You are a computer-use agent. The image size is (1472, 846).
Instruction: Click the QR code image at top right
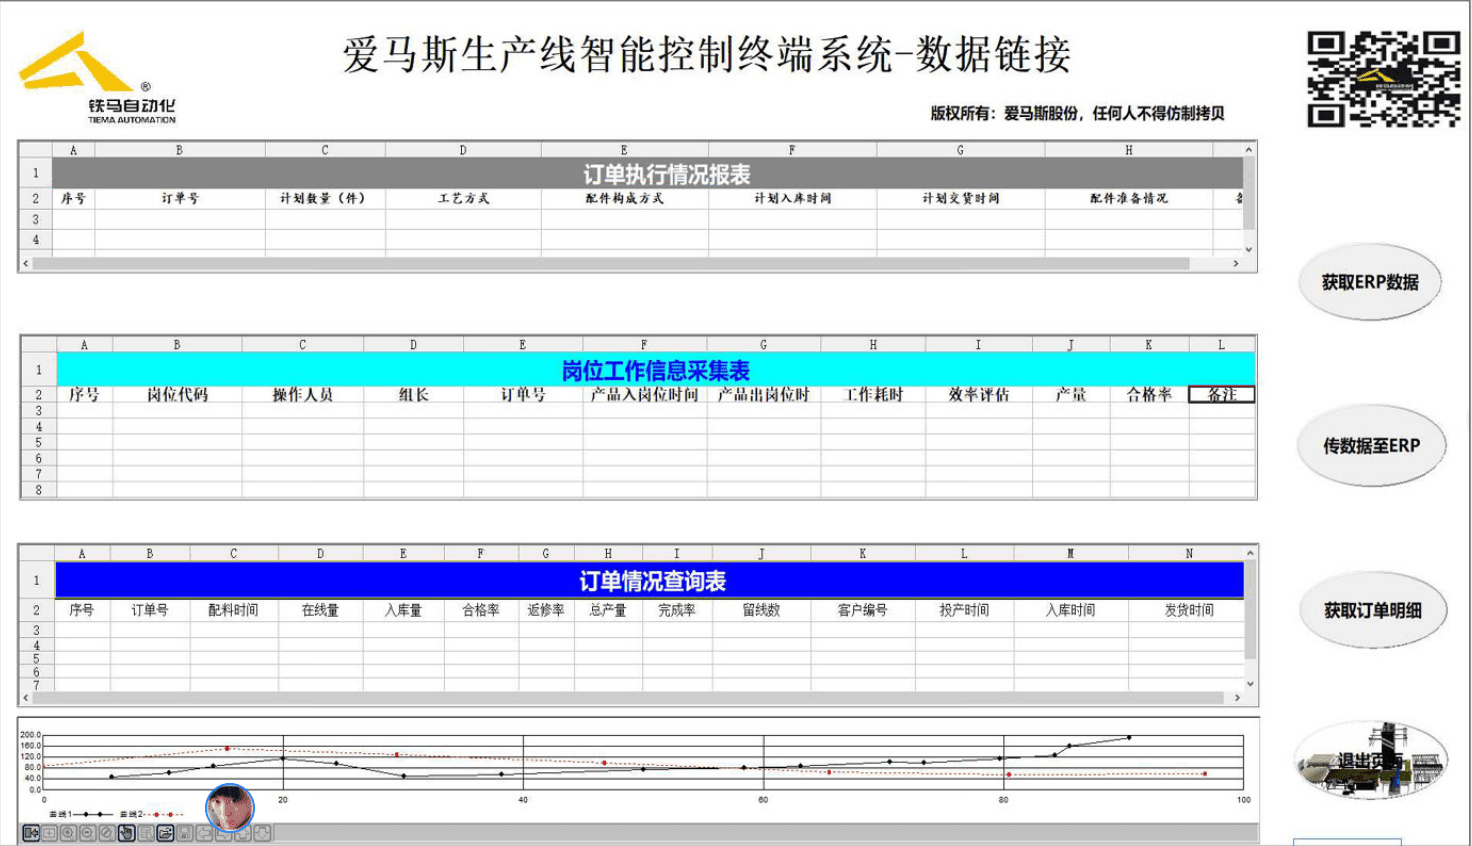point(1383,79)
